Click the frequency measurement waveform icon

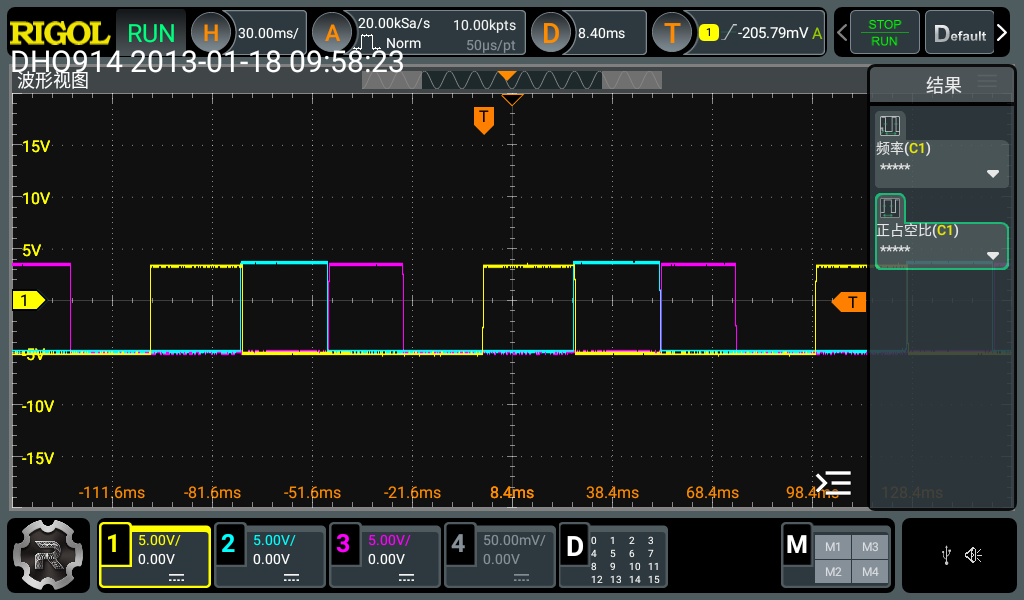(x=889, y=126)
